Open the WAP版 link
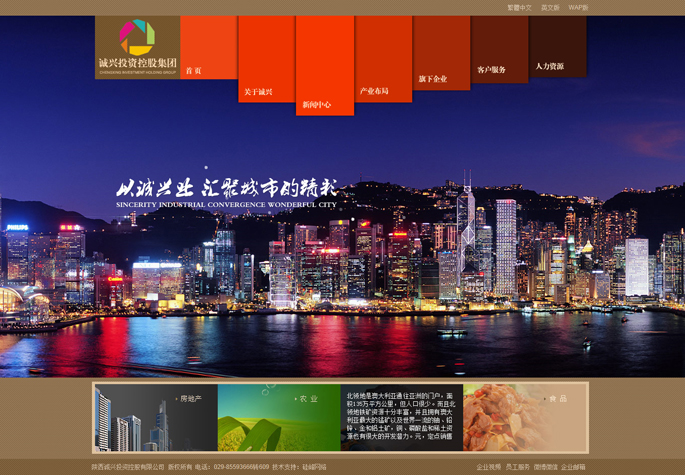685x475 pixels. [578, 8]
